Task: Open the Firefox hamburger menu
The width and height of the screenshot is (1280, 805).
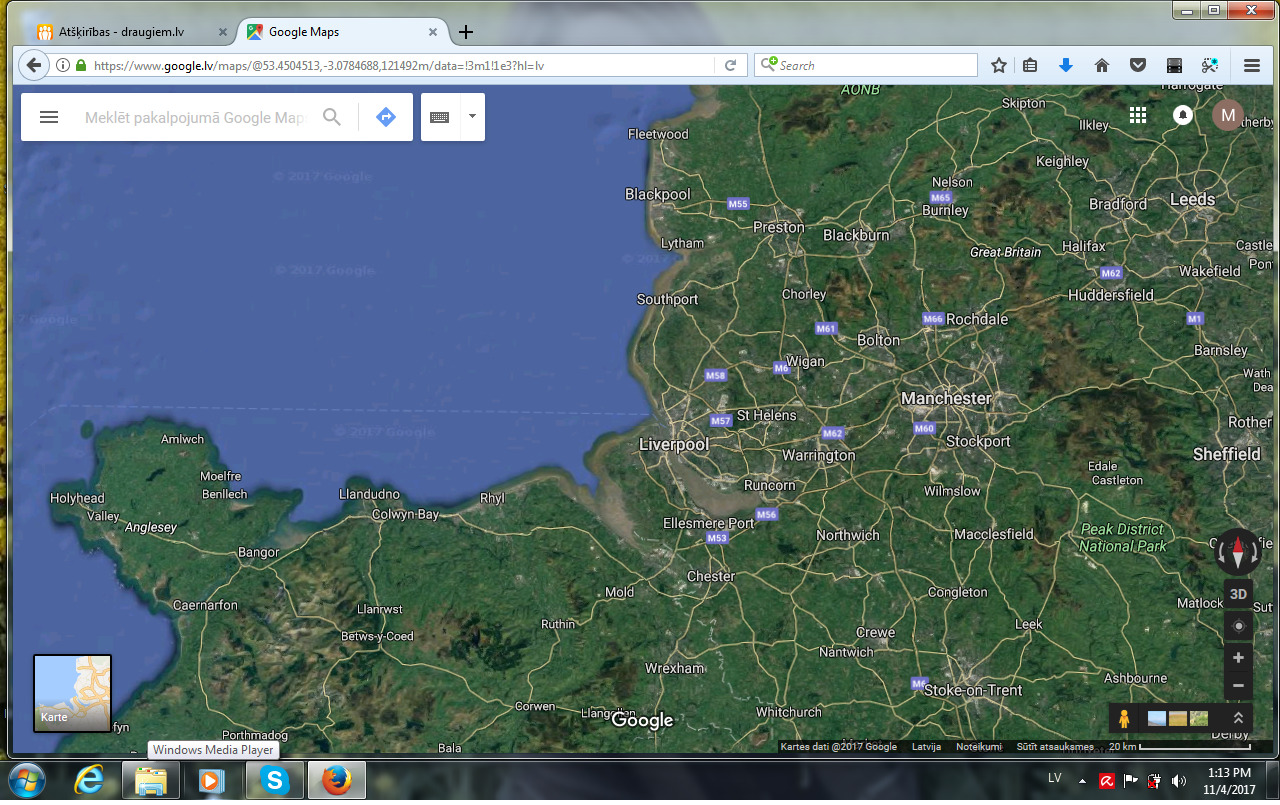Action: pyautogui.click(x=1251, y=65)
